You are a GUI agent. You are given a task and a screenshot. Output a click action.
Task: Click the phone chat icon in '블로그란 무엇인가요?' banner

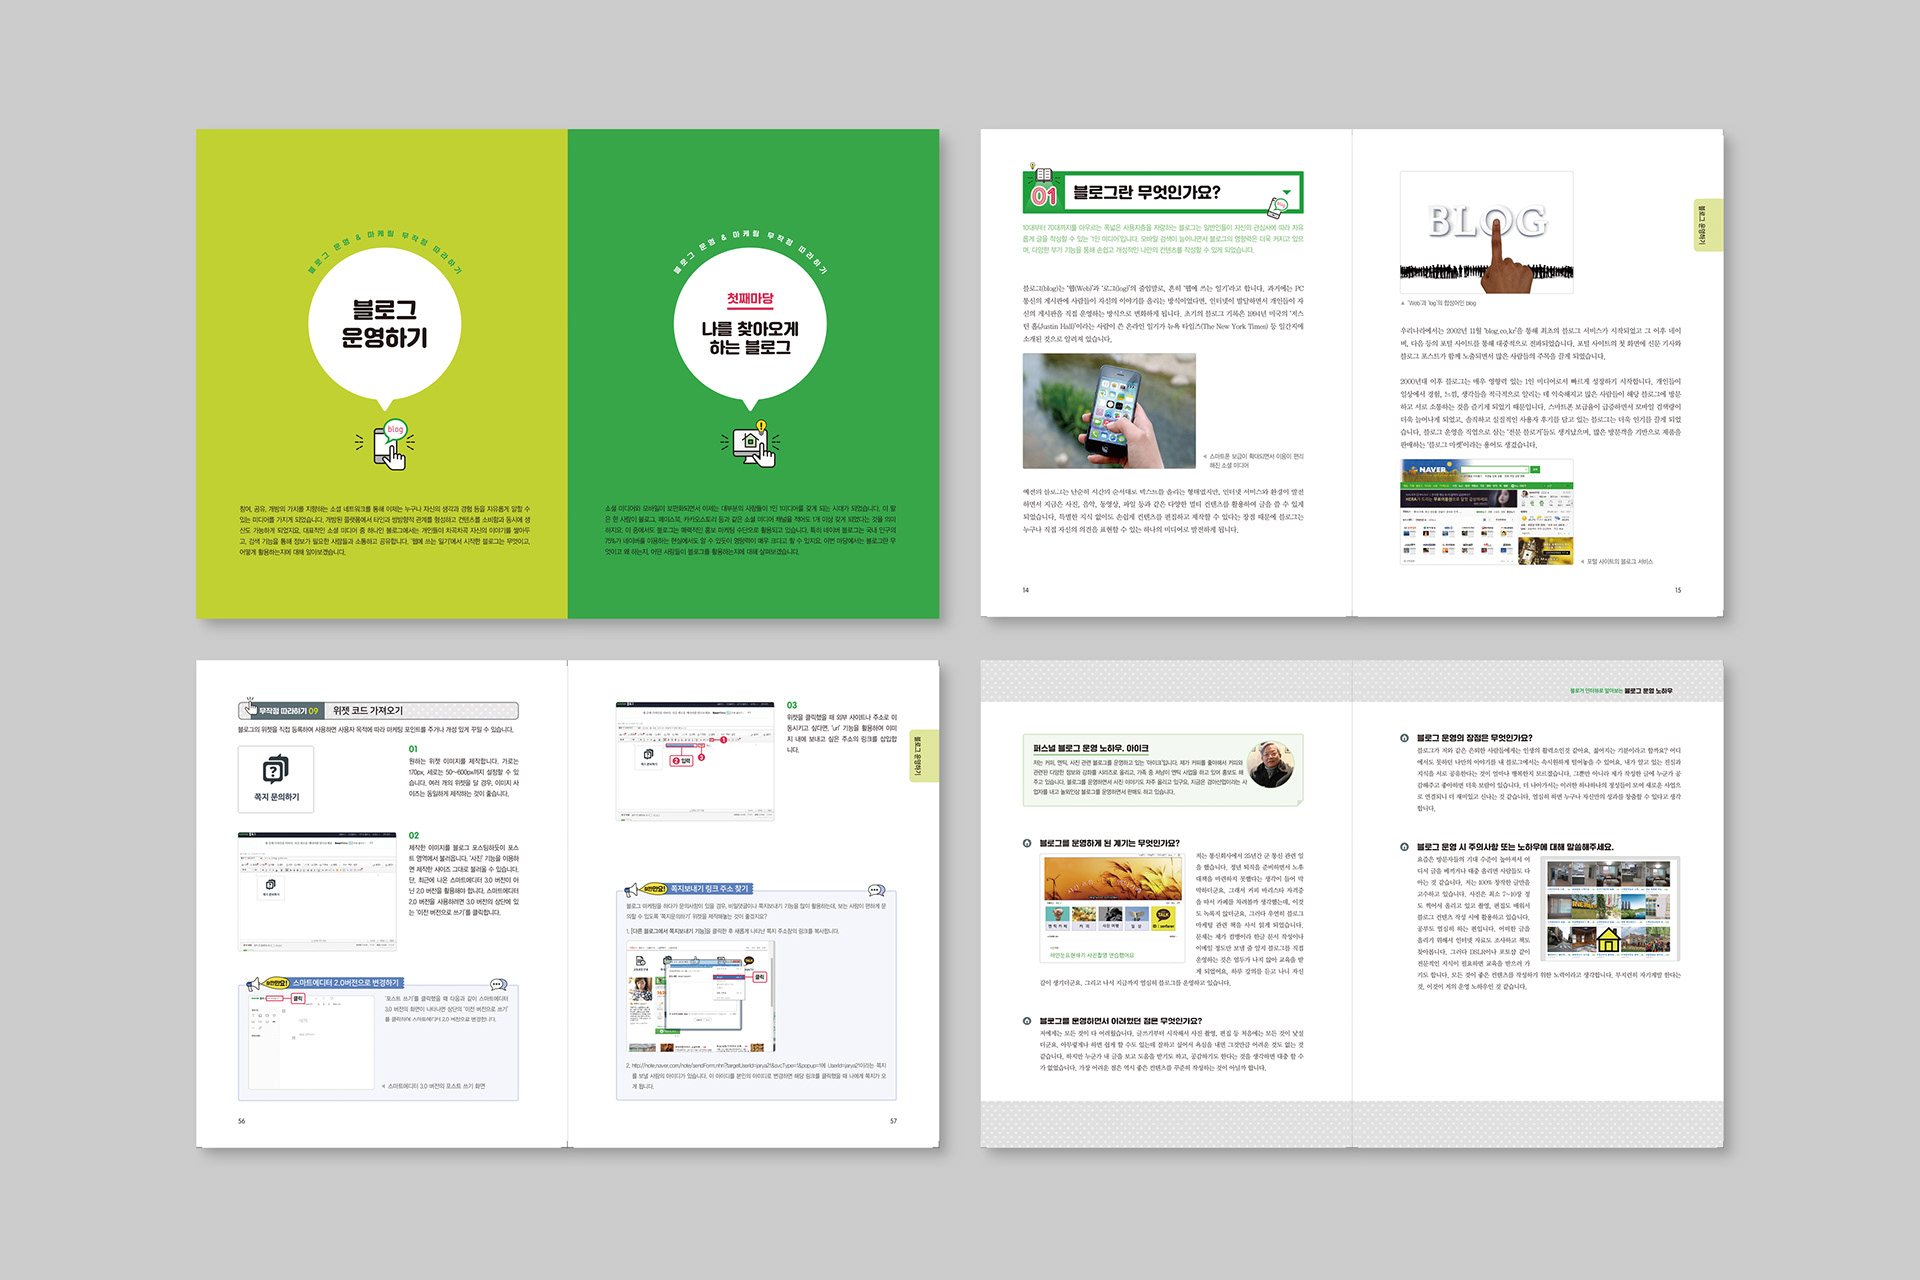[x=1279, y=207]
